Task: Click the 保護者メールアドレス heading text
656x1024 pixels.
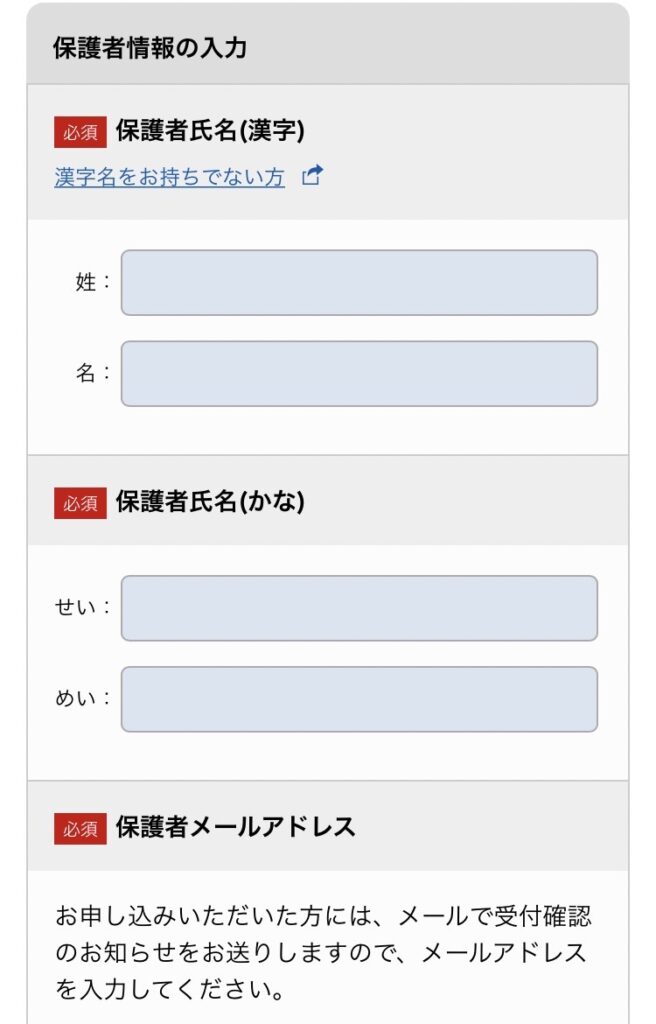Action: tap(235, 827)
